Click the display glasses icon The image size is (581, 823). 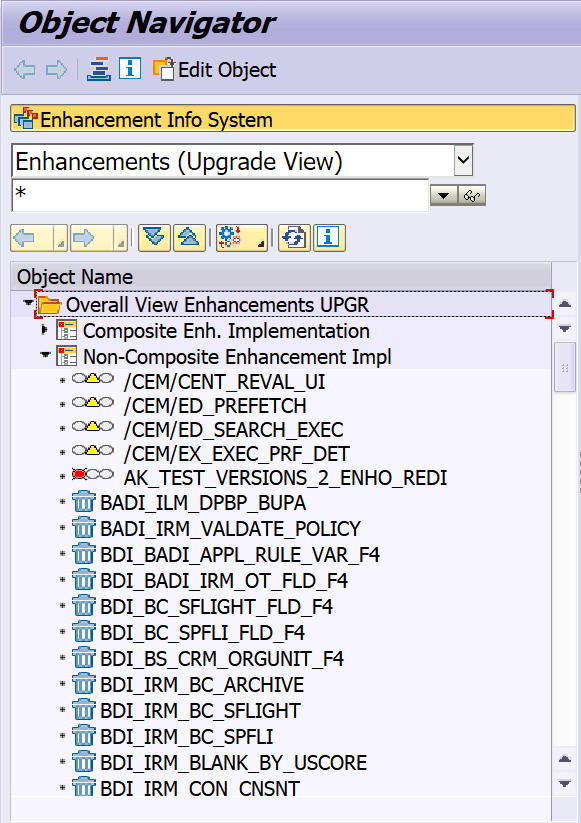click(x=472, y=196)
